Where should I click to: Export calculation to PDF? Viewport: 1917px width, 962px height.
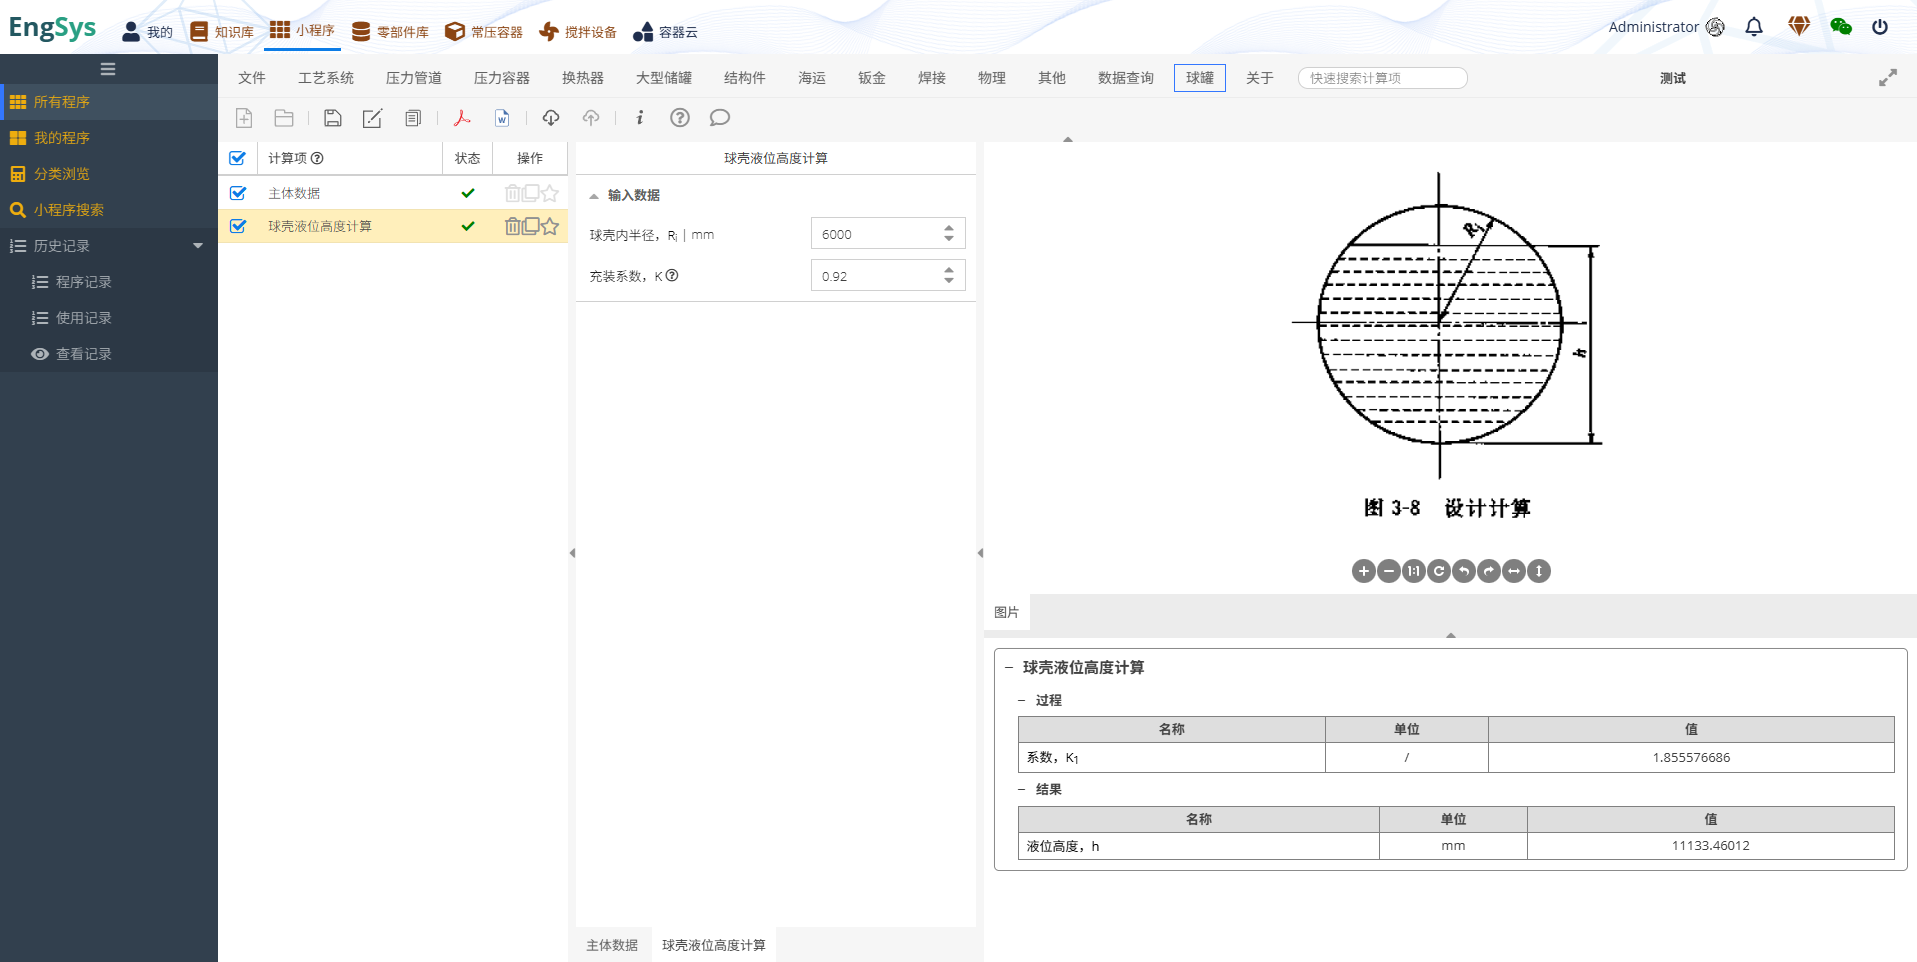click(x=462, y=117)
